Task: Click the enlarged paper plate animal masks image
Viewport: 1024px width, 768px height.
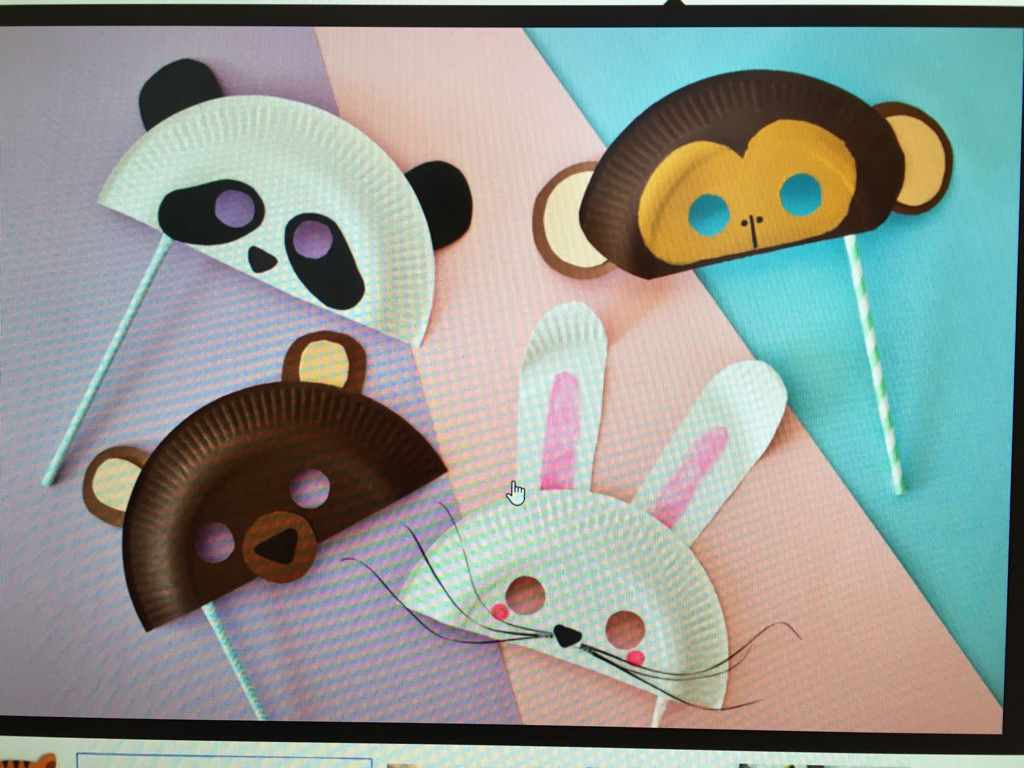Action: click(x=500, y=377)
